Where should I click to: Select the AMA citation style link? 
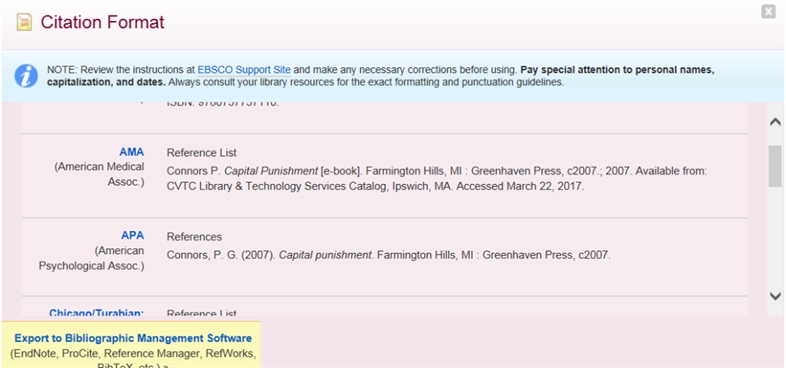coord(132,152)
